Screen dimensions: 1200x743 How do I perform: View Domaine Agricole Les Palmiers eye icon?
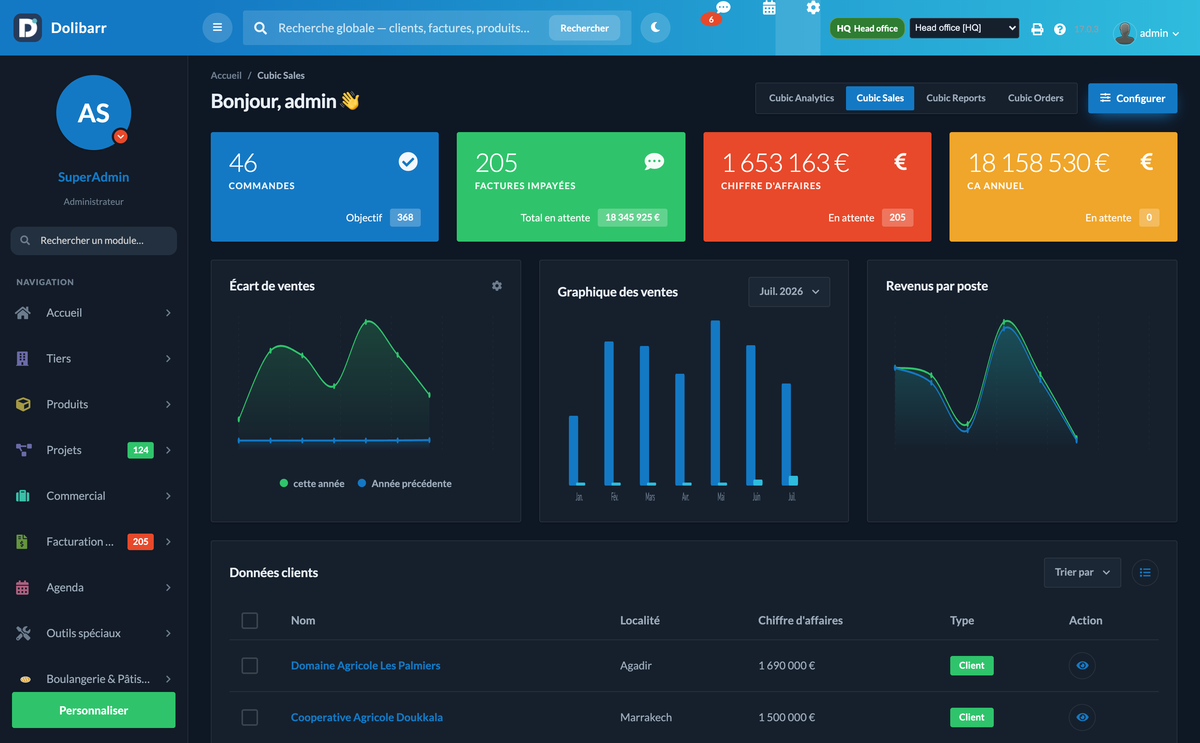1082,665
